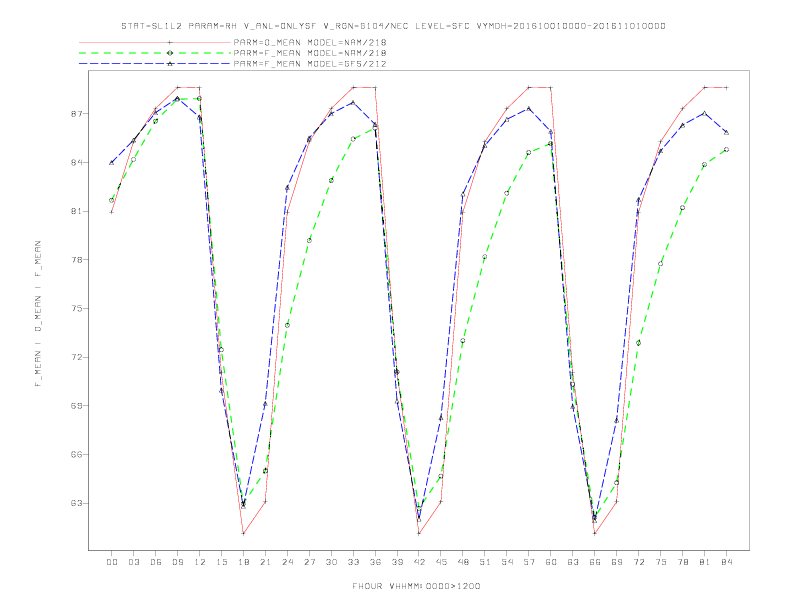Image resolution: width=792 pixels, height=612 pixels.
Task: Click x-axis forecast hour label 18
Action: click(x=243, y=562)
